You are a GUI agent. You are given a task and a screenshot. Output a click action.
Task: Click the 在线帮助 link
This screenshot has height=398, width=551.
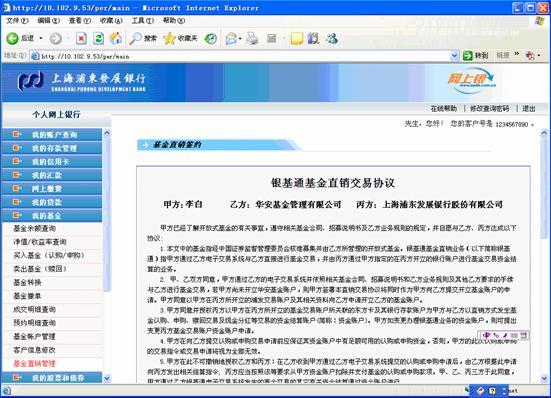click(x=443, y=109)
